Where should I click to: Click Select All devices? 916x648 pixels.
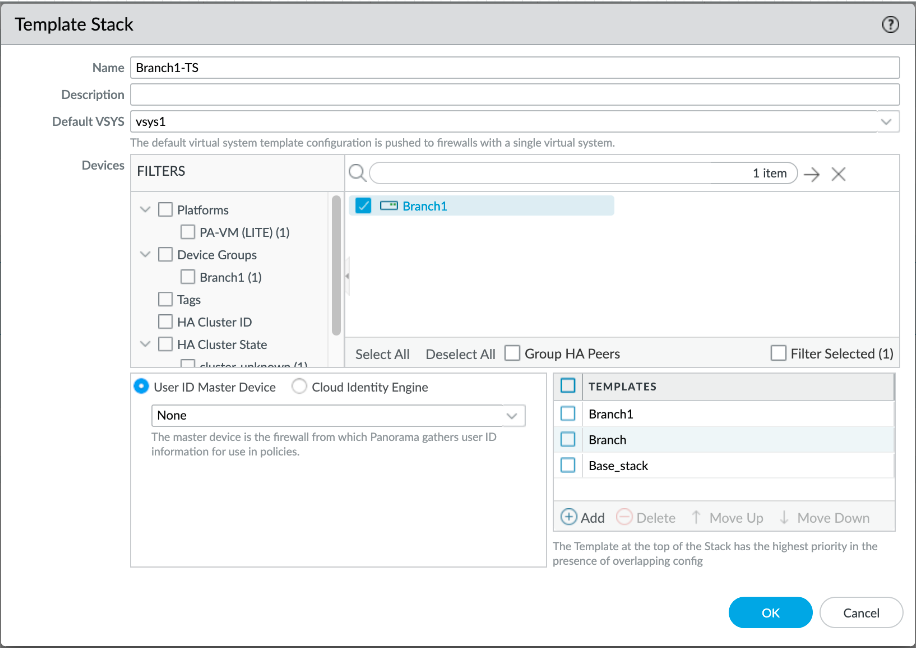382,354
